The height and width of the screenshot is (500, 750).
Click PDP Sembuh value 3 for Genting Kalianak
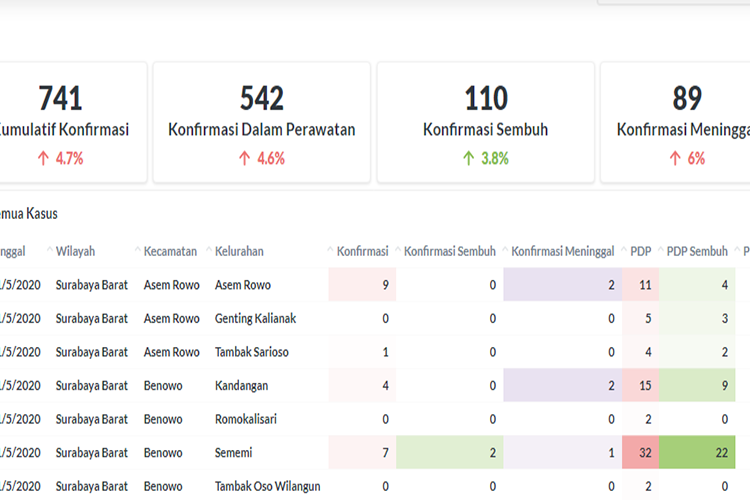(x=725, y=318)
